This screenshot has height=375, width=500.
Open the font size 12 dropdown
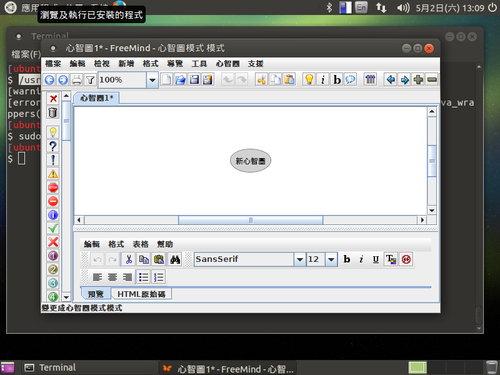coord(331,259)
